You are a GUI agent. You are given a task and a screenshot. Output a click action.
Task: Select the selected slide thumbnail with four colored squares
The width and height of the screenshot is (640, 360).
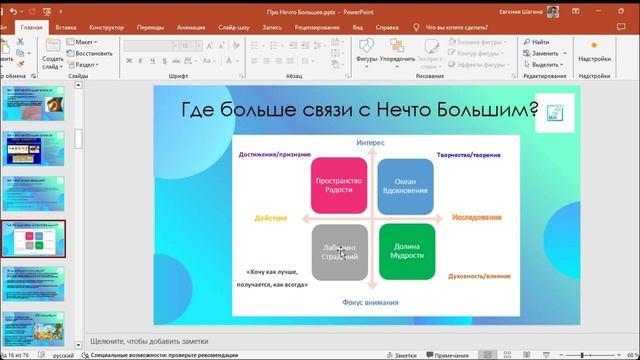tap(34, 239)
